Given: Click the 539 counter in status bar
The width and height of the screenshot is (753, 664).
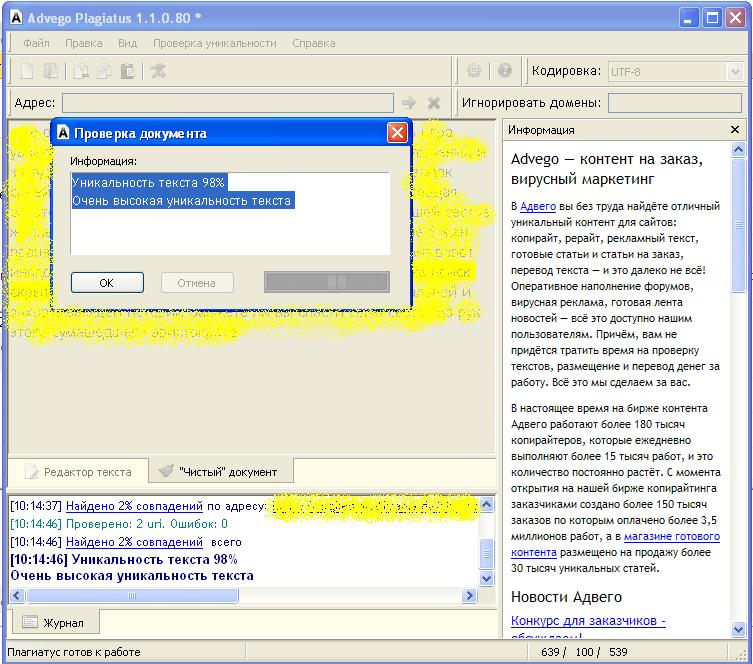Looking at the screenshot, I should click(618, 652).
